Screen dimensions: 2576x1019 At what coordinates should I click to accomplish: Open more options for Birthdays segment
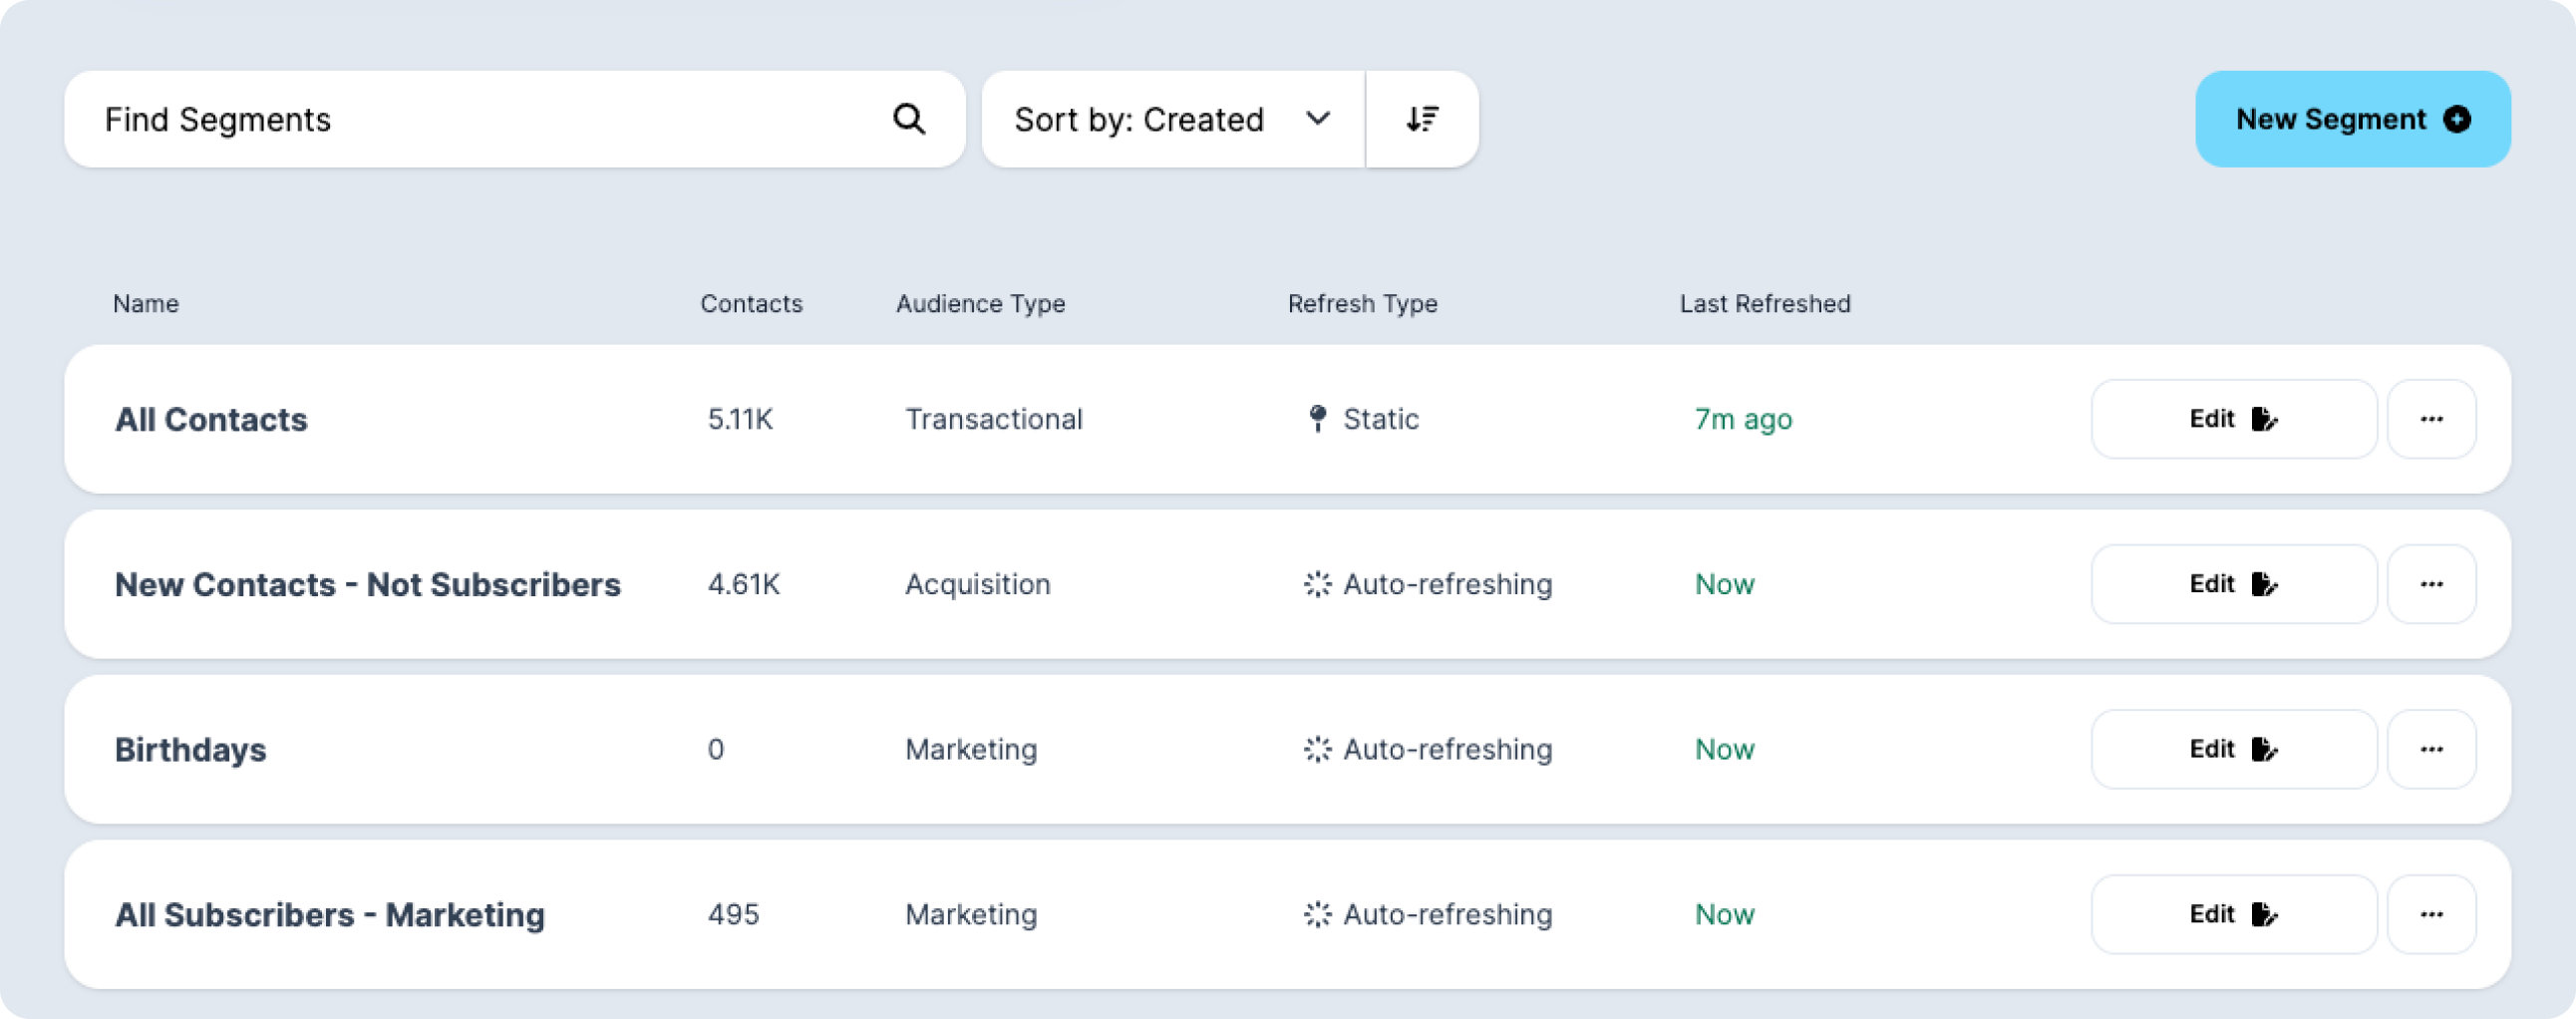tap(2431, 749)
